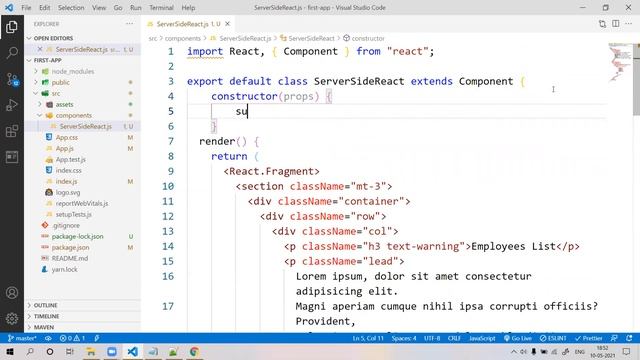Open the Accounts menu icon
The image size is (640, 360).
12,293
